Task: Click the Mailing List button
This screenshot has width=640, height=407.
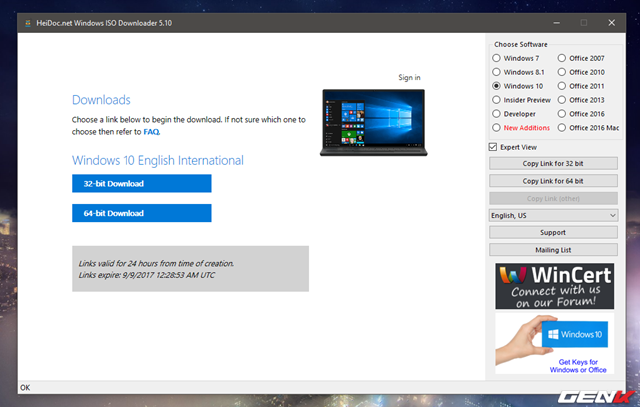Action: tap(553, 250)
